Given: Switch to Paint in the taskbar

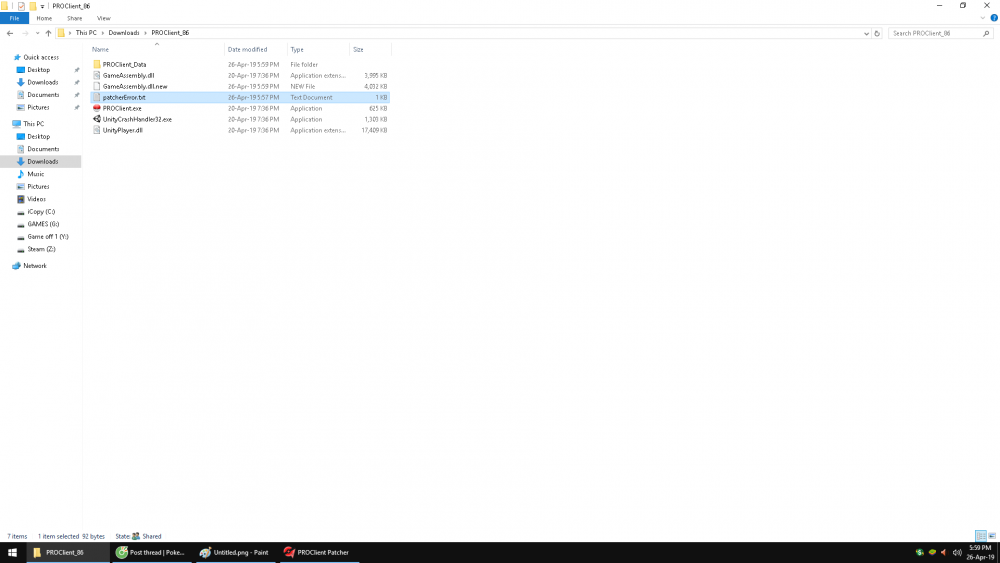Looking at the screenshot, I should 233,552.
